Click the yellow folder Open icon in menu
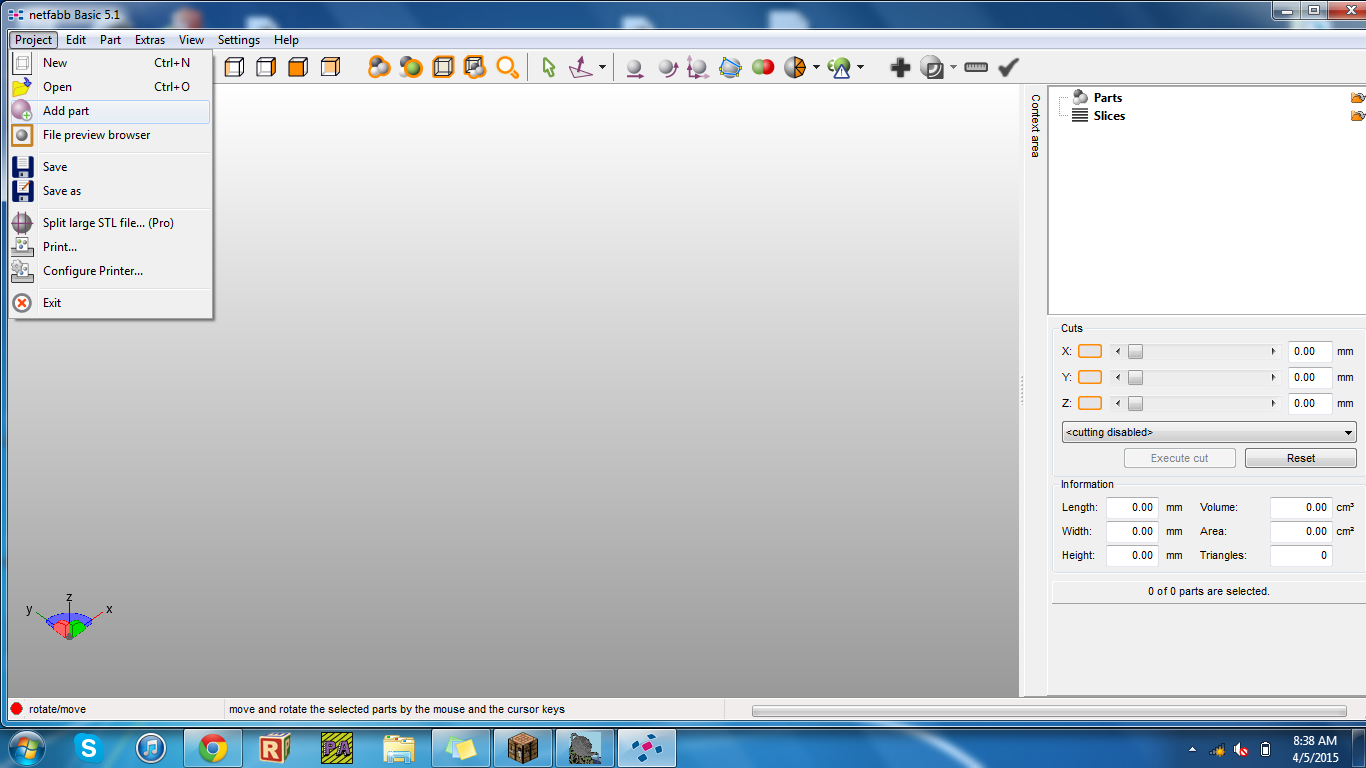This screenshot has width=1366, height=768. click(x=22, y=87)
